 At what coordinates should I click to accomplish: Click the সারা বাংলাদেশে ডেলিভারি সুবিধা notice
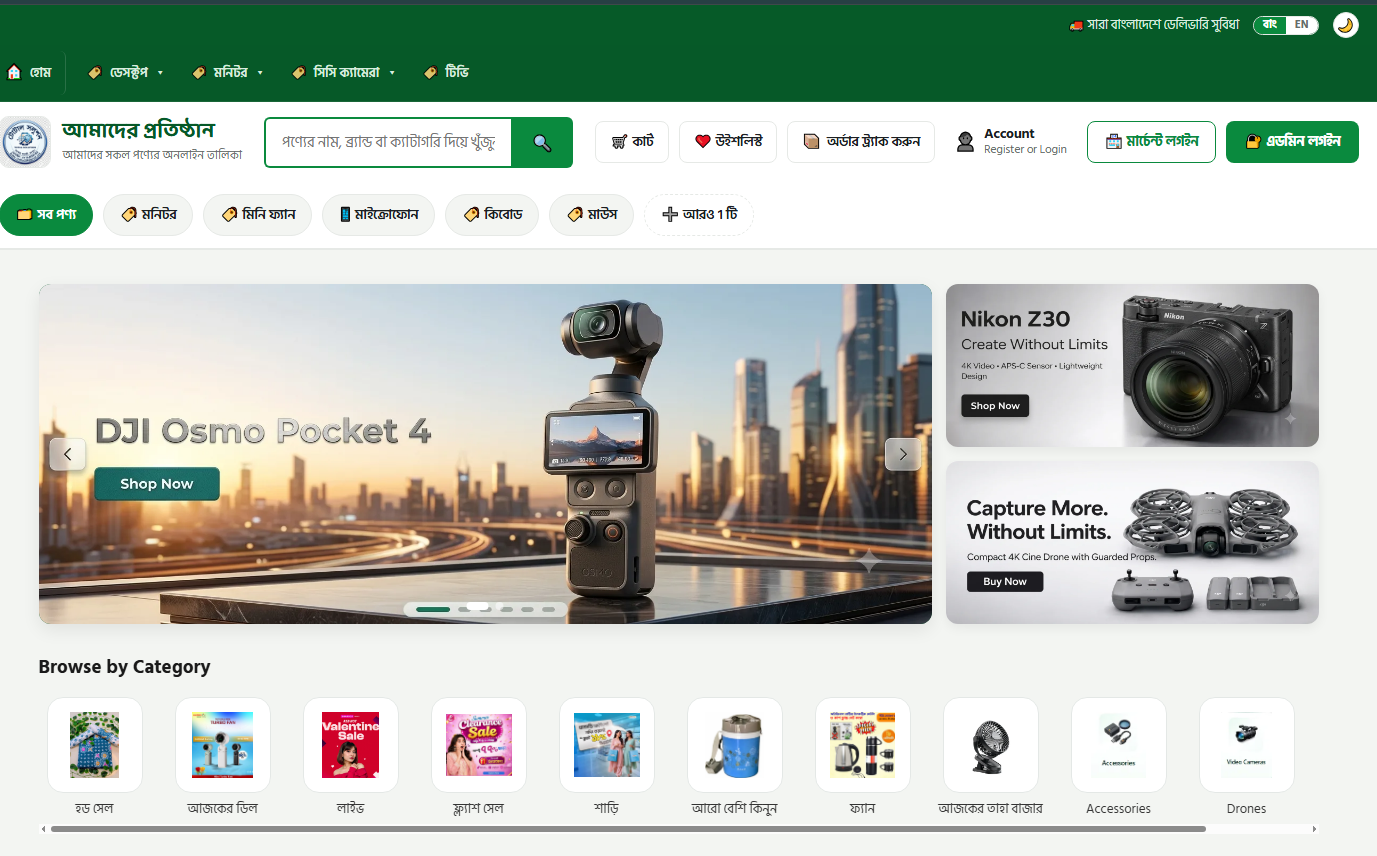click(1154, 25)
